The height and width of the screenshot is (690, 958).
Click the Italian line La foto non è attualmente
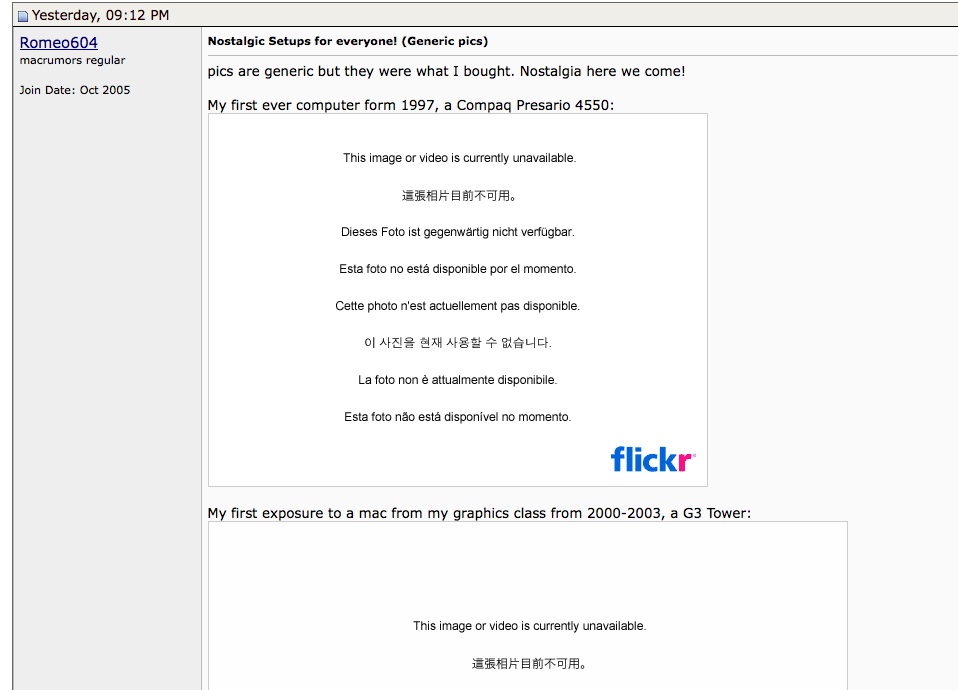pos(458,380)
